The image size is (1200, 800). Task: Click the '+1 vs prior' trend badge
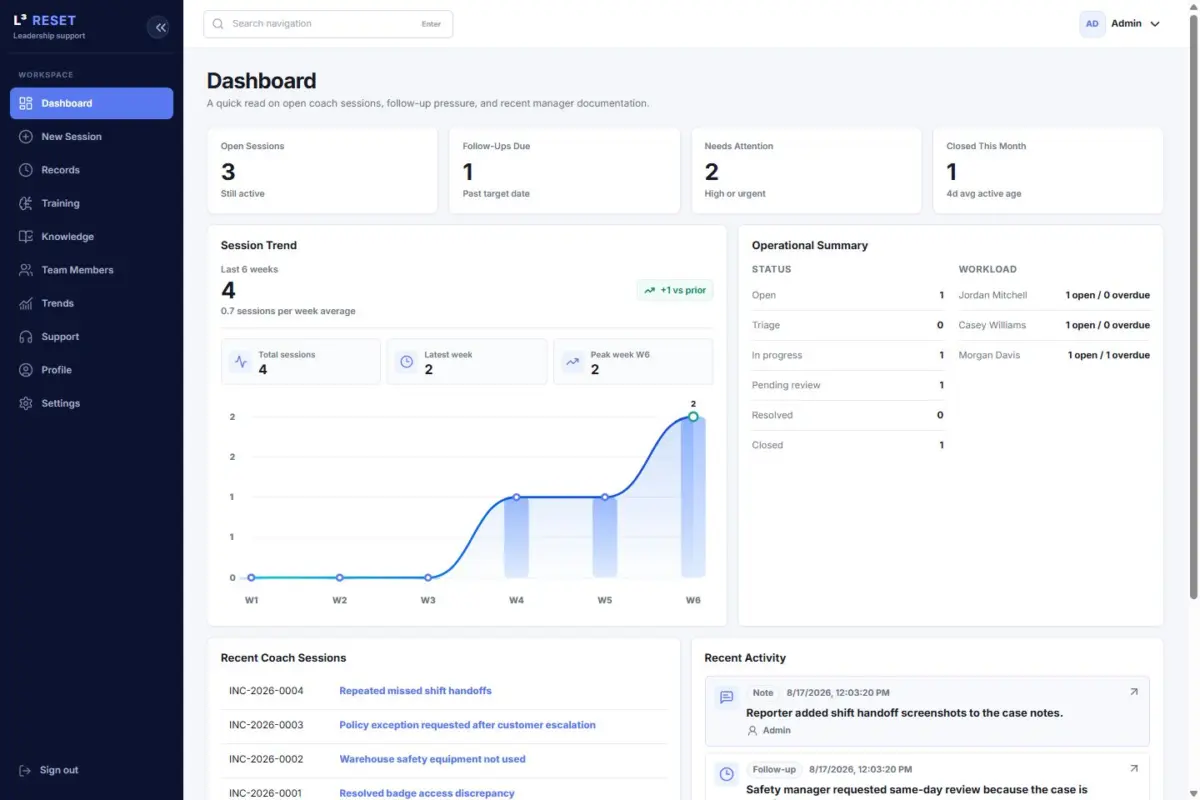pyautogui.click(x=675, y=290)
